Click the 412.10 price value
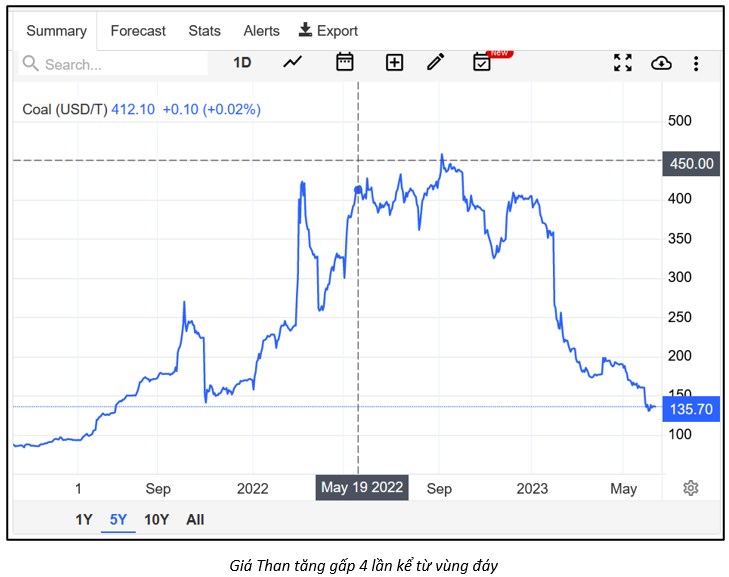 point(133,109)
